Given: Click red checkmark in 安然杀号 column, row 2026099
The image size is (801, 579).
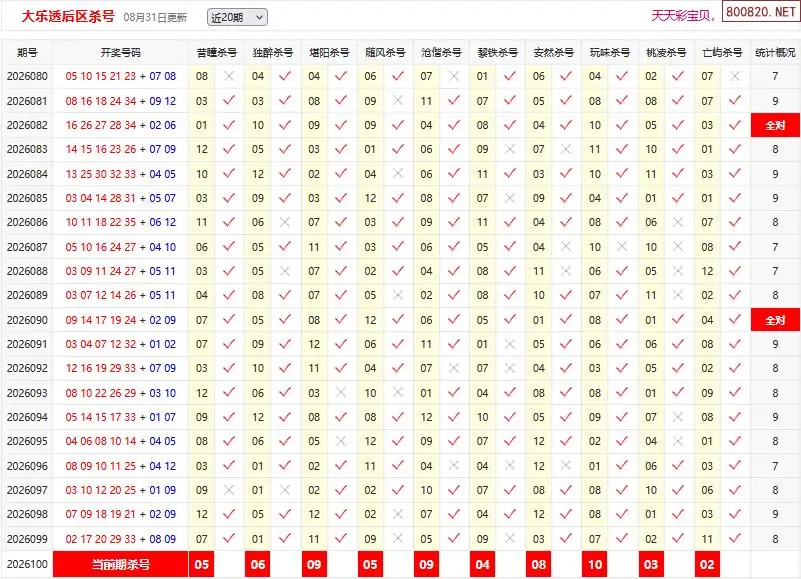Looking at the screenshot, I should 566,538.
